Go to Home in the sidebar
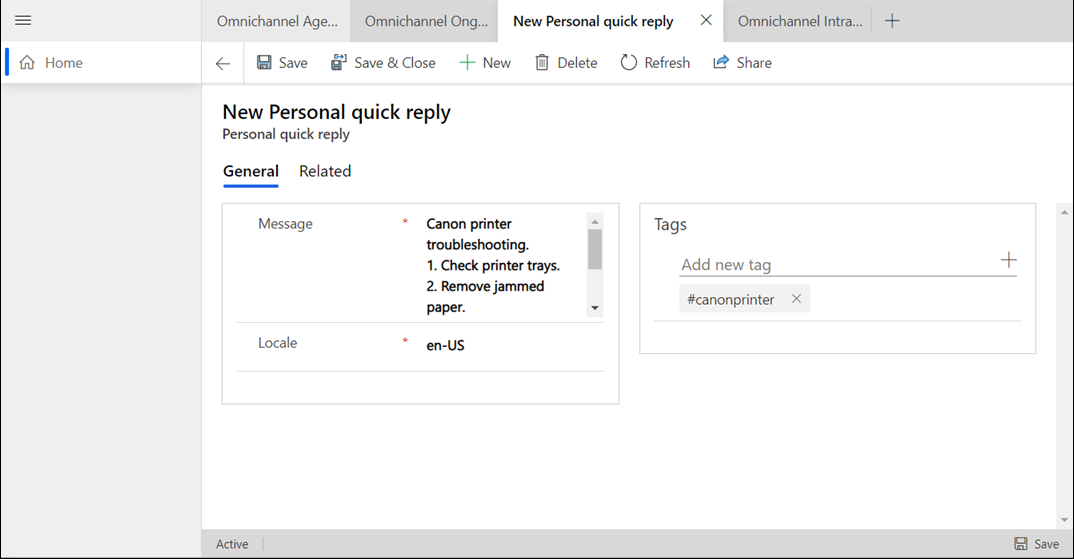Screen dimensions: 1074x559 coord(101,62)
